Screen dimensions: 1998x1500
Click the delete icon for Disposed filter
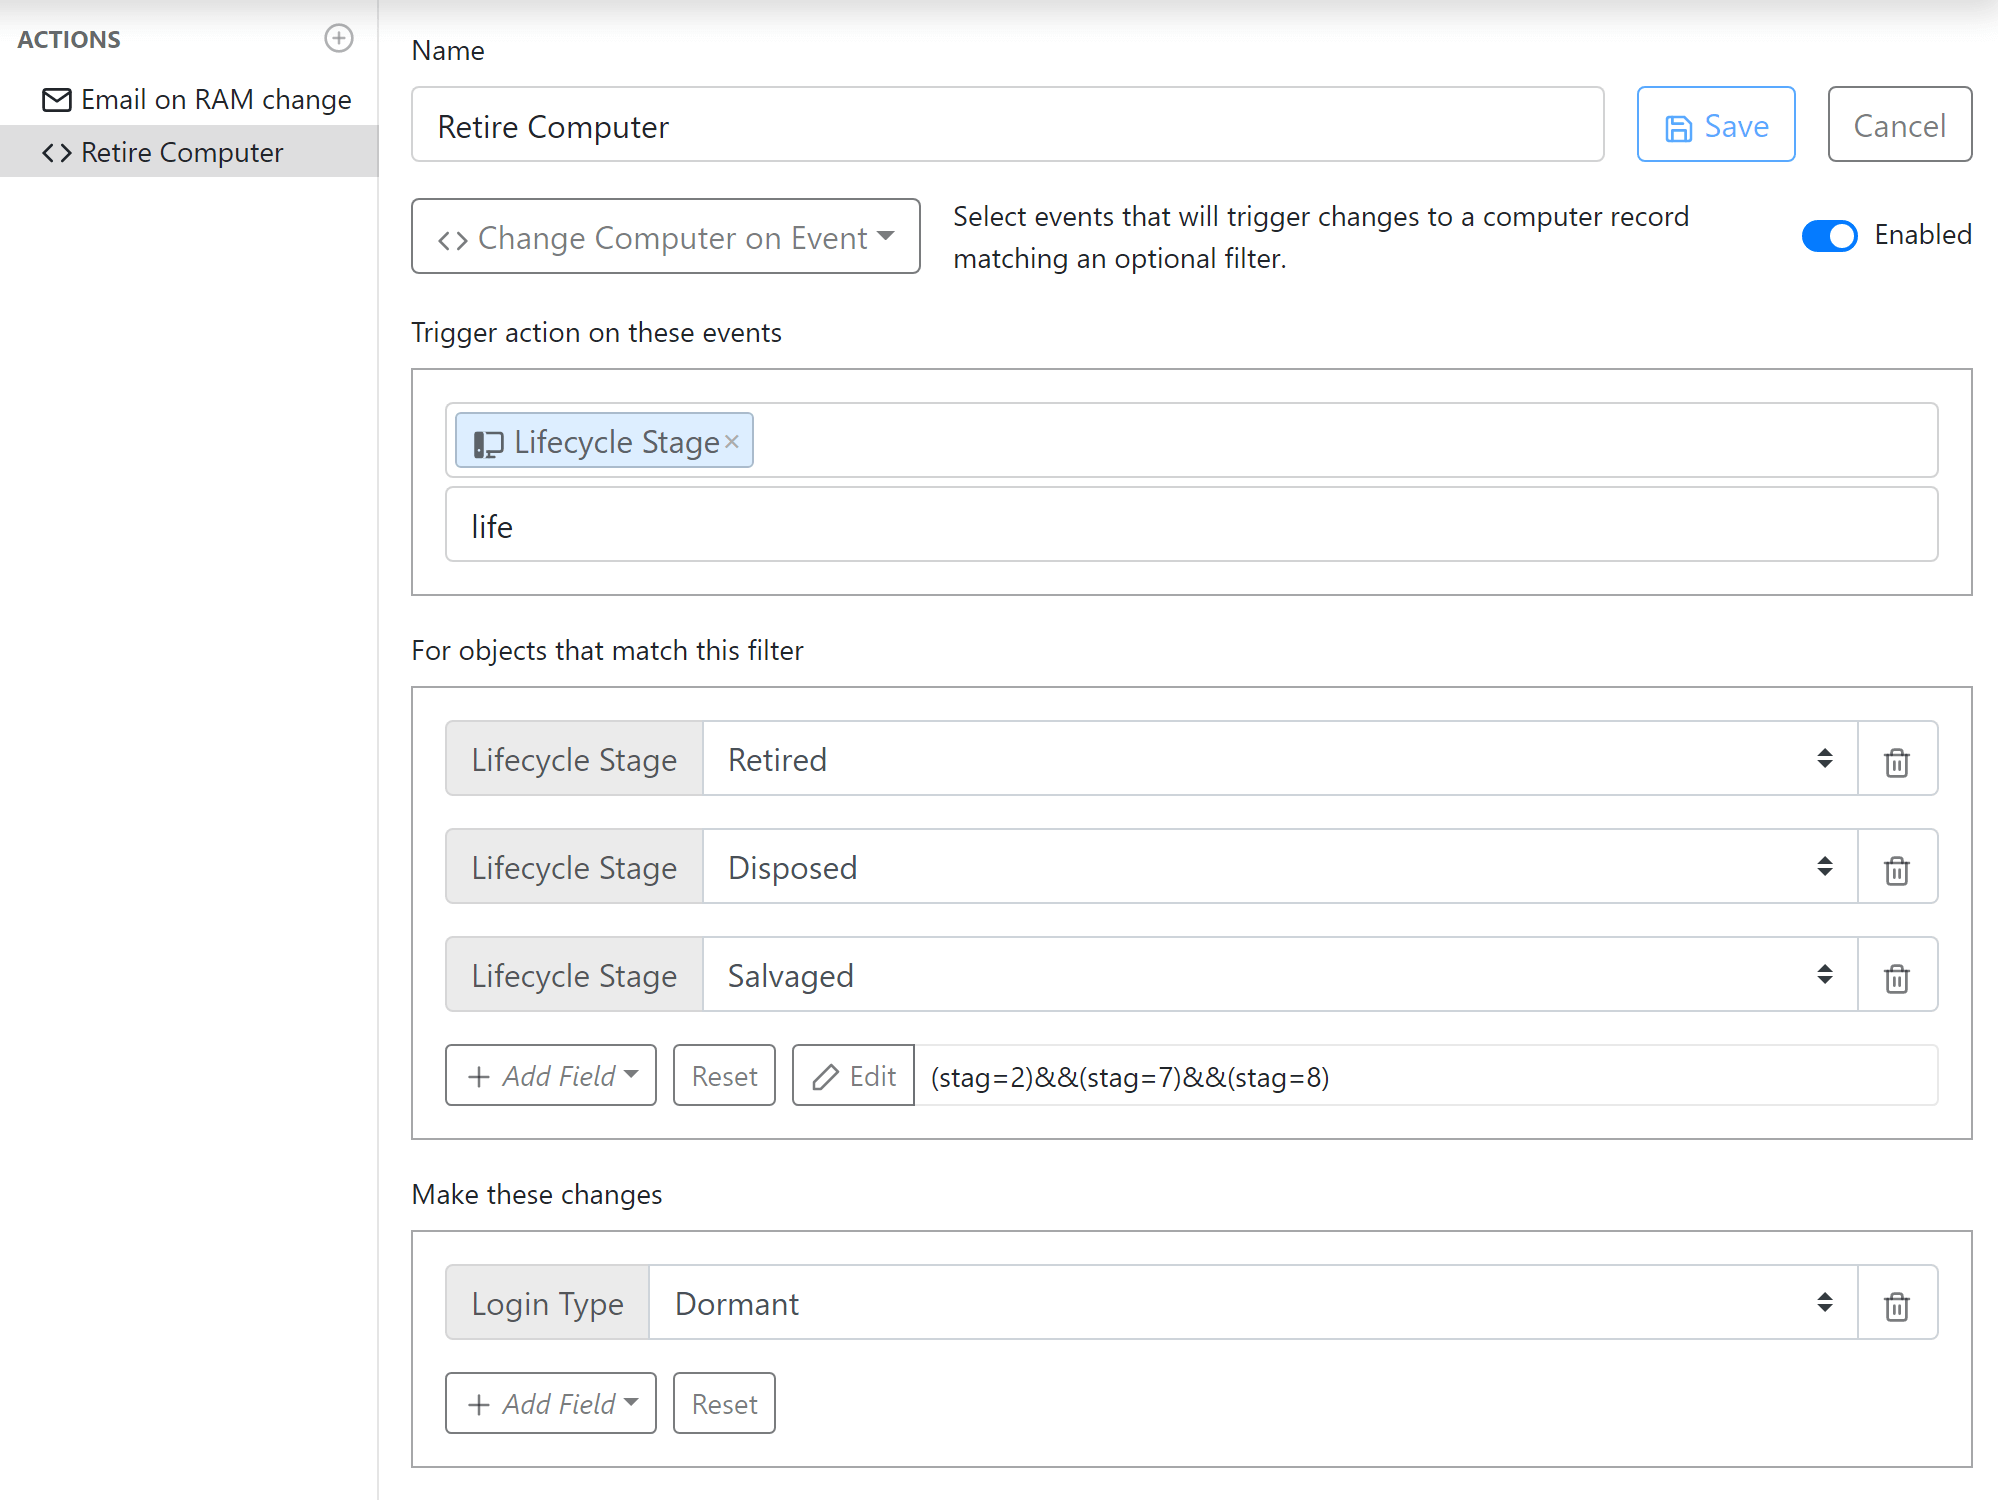1897,868
